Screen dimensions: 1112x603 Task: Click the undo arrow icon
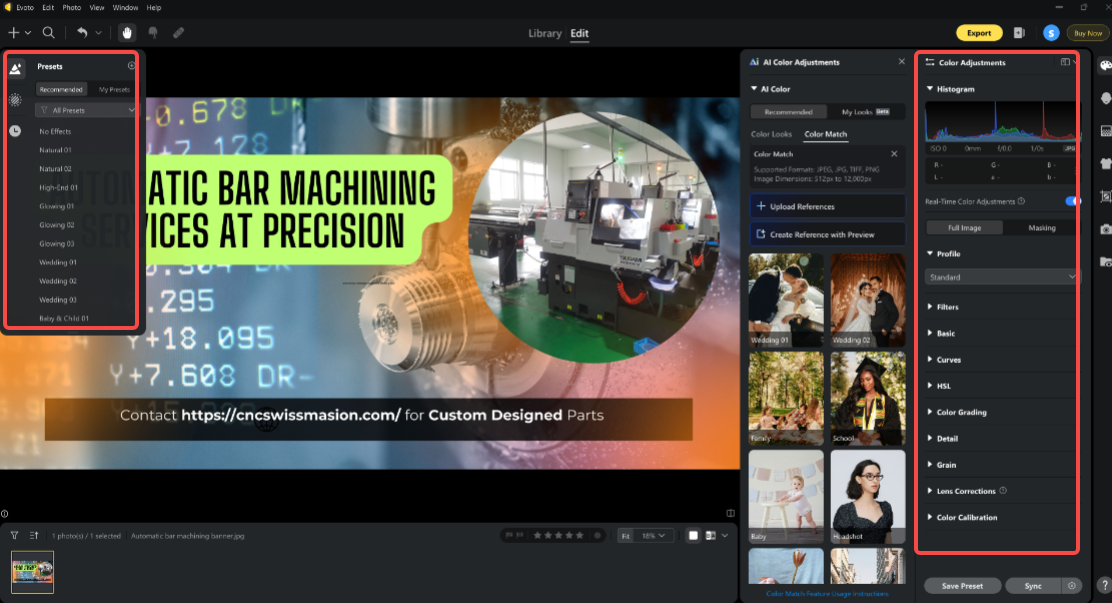[82, 33]
